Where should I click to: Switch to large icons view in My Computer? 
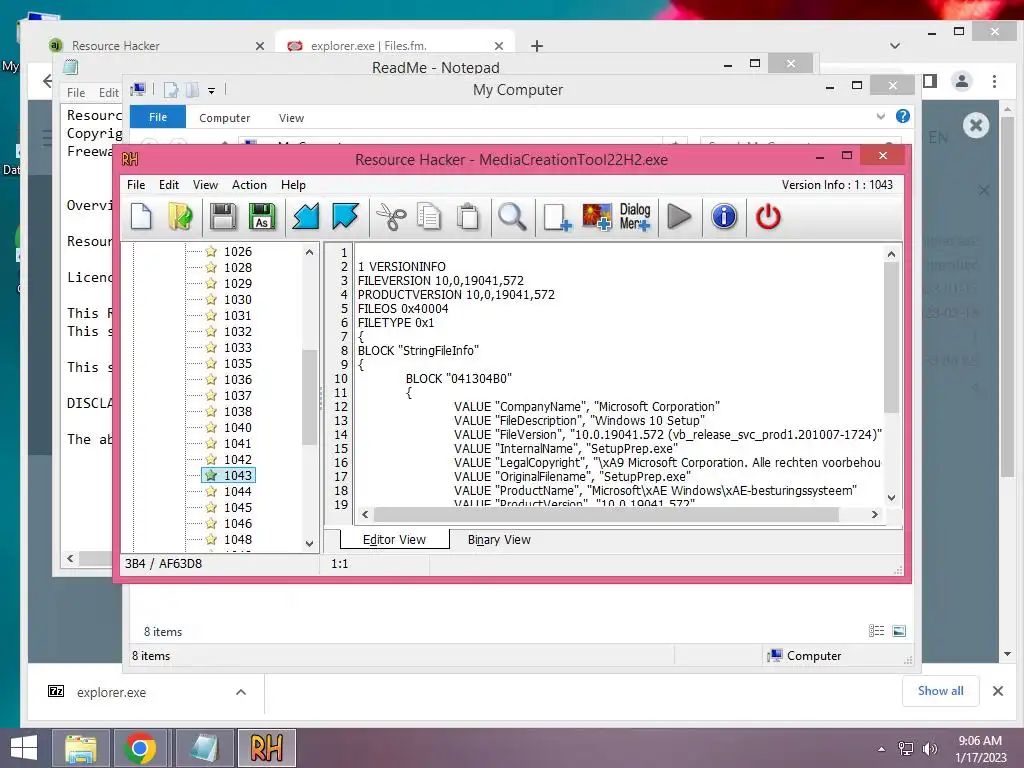click(x=899, y=631)
